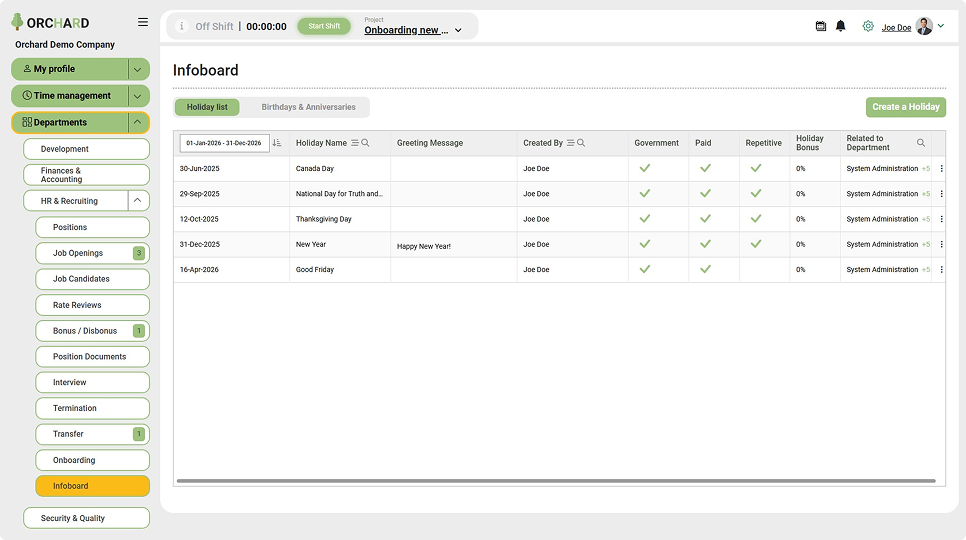Image resolution: width=966 pixels, height=540 pixels.
Task: Expand the My profile section chevron
Action: point(138,70)
